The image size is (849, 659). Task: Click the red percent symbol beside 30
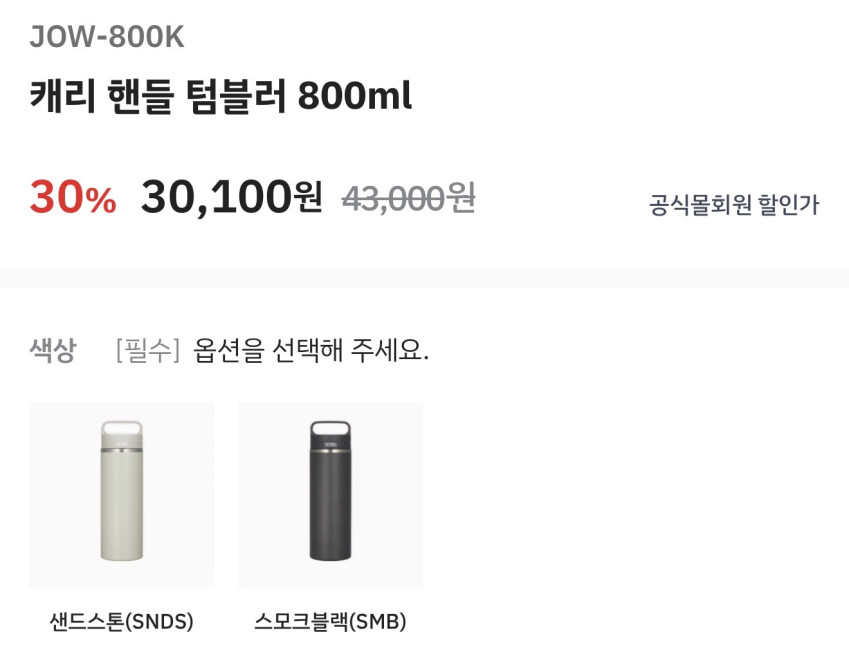click(100, 200)
